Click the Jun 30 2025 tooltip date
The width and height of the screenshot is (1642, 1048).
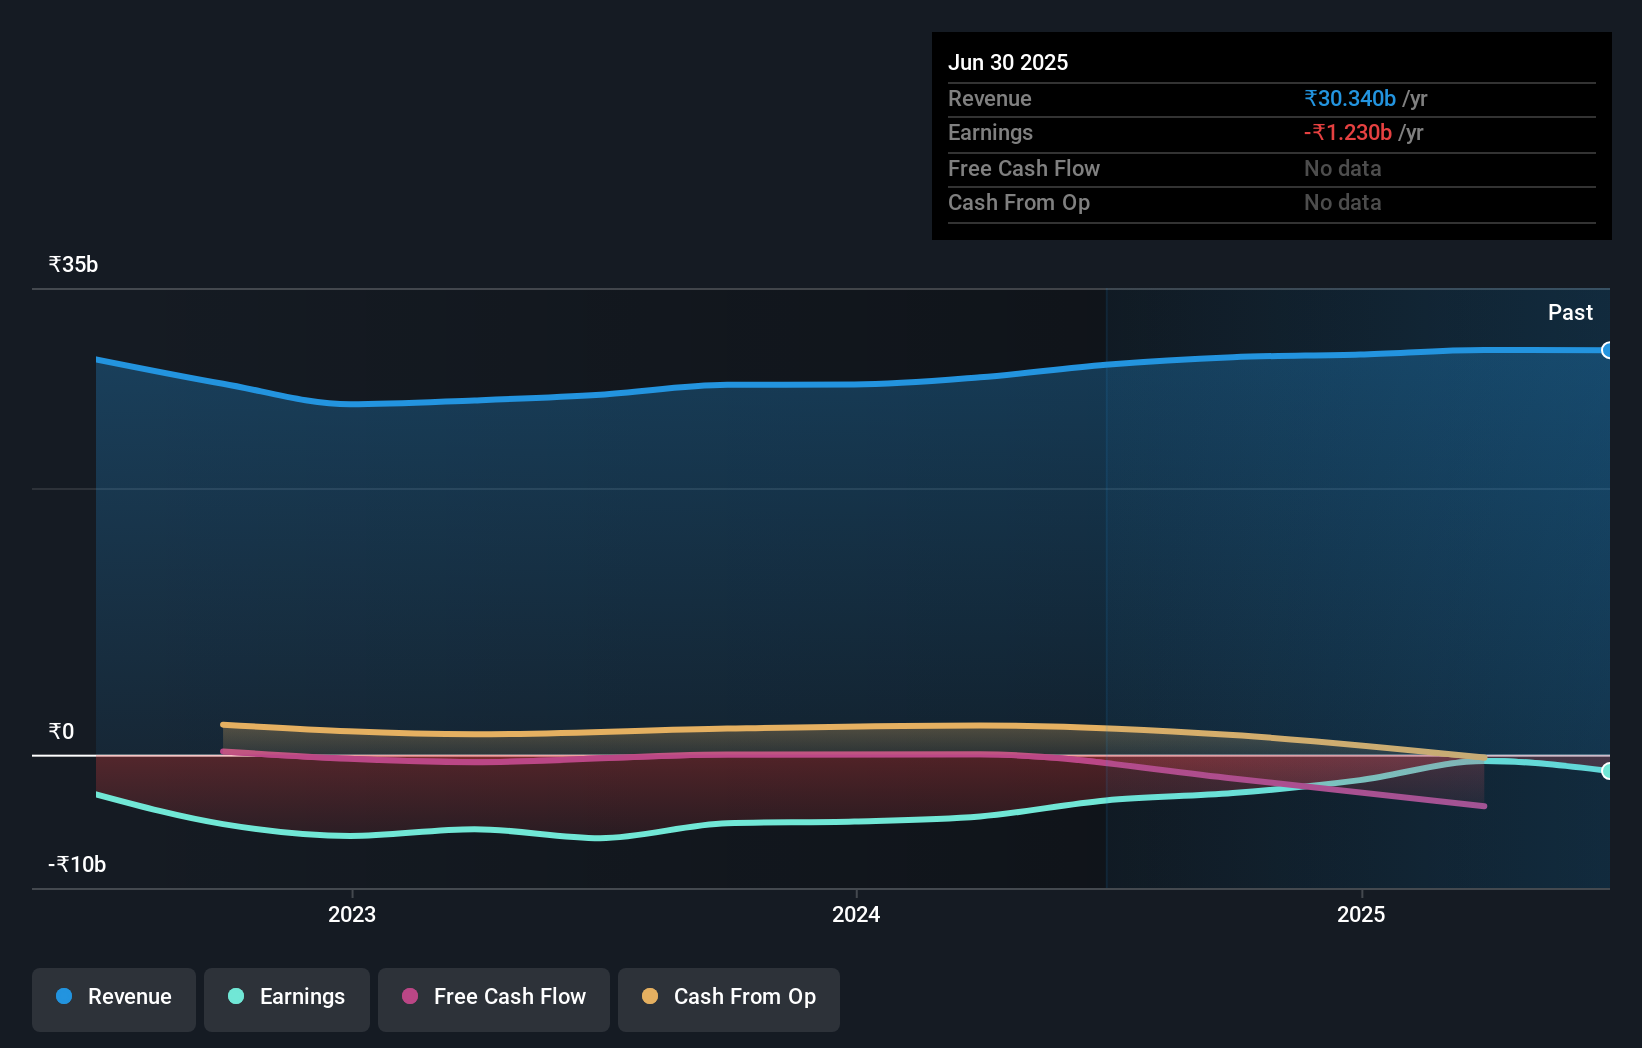[x=1008, y=62]
